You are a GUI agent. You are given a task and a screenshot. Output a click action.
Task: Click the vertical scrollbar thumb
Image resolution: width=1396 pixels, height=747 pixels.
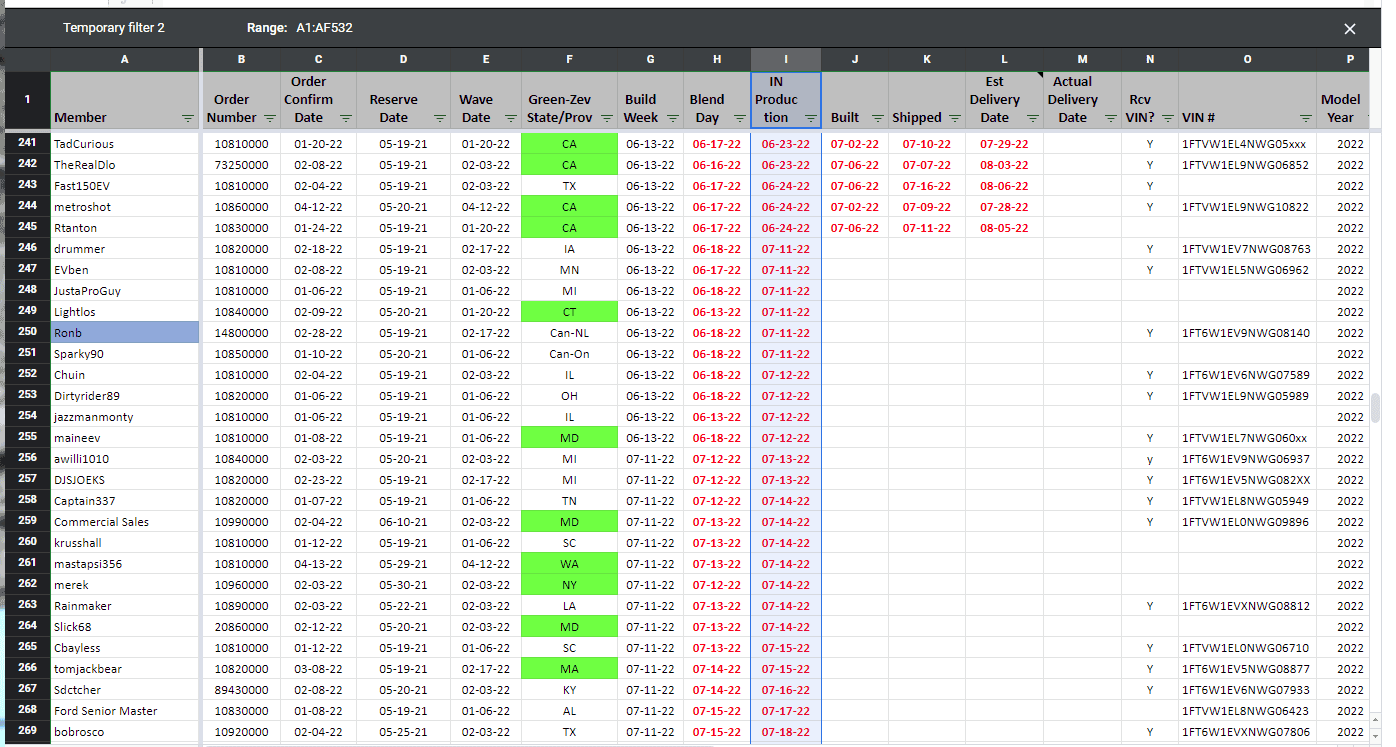[x=1375, y=408]
